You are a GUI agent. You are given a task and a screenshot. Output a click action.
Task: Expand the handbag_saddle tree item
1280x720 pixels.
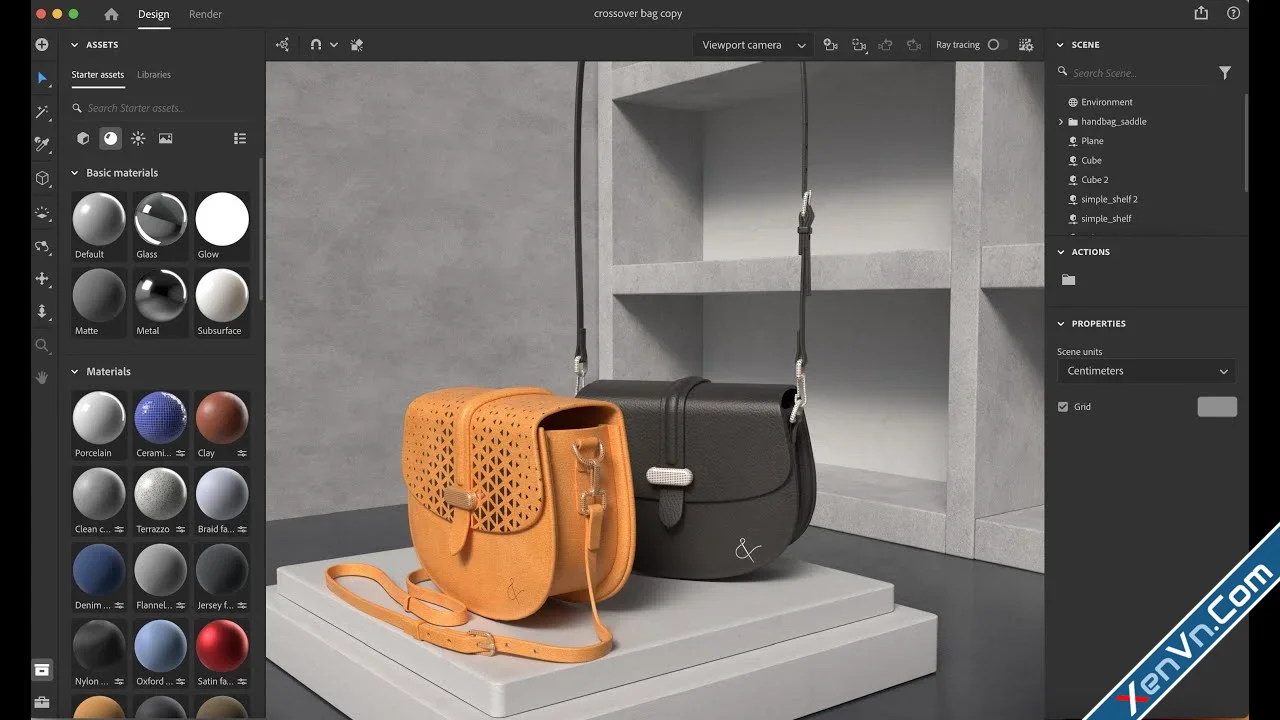pos(1061,122)
